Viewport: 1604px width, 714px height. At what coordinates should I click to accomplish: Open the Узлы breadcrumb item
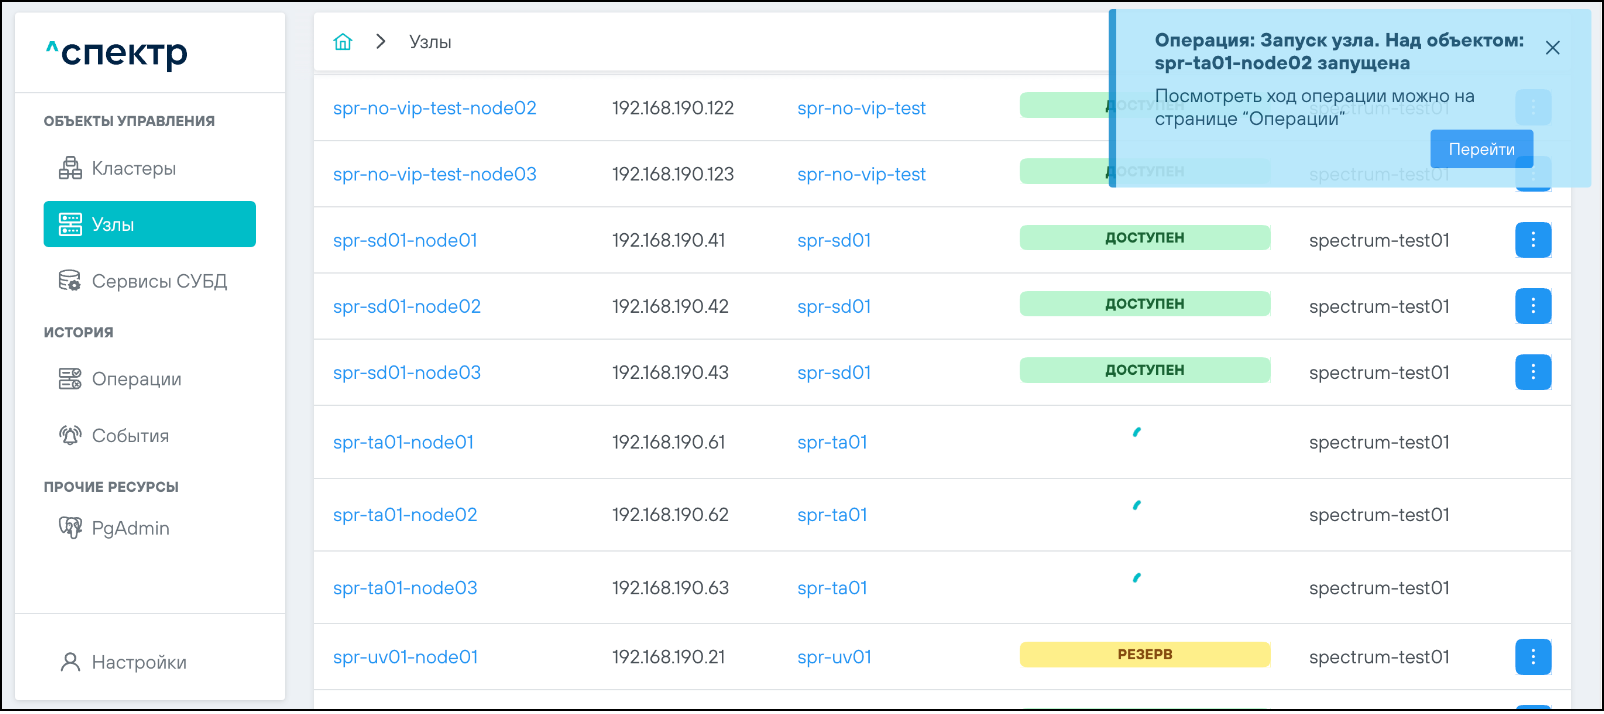430,42
